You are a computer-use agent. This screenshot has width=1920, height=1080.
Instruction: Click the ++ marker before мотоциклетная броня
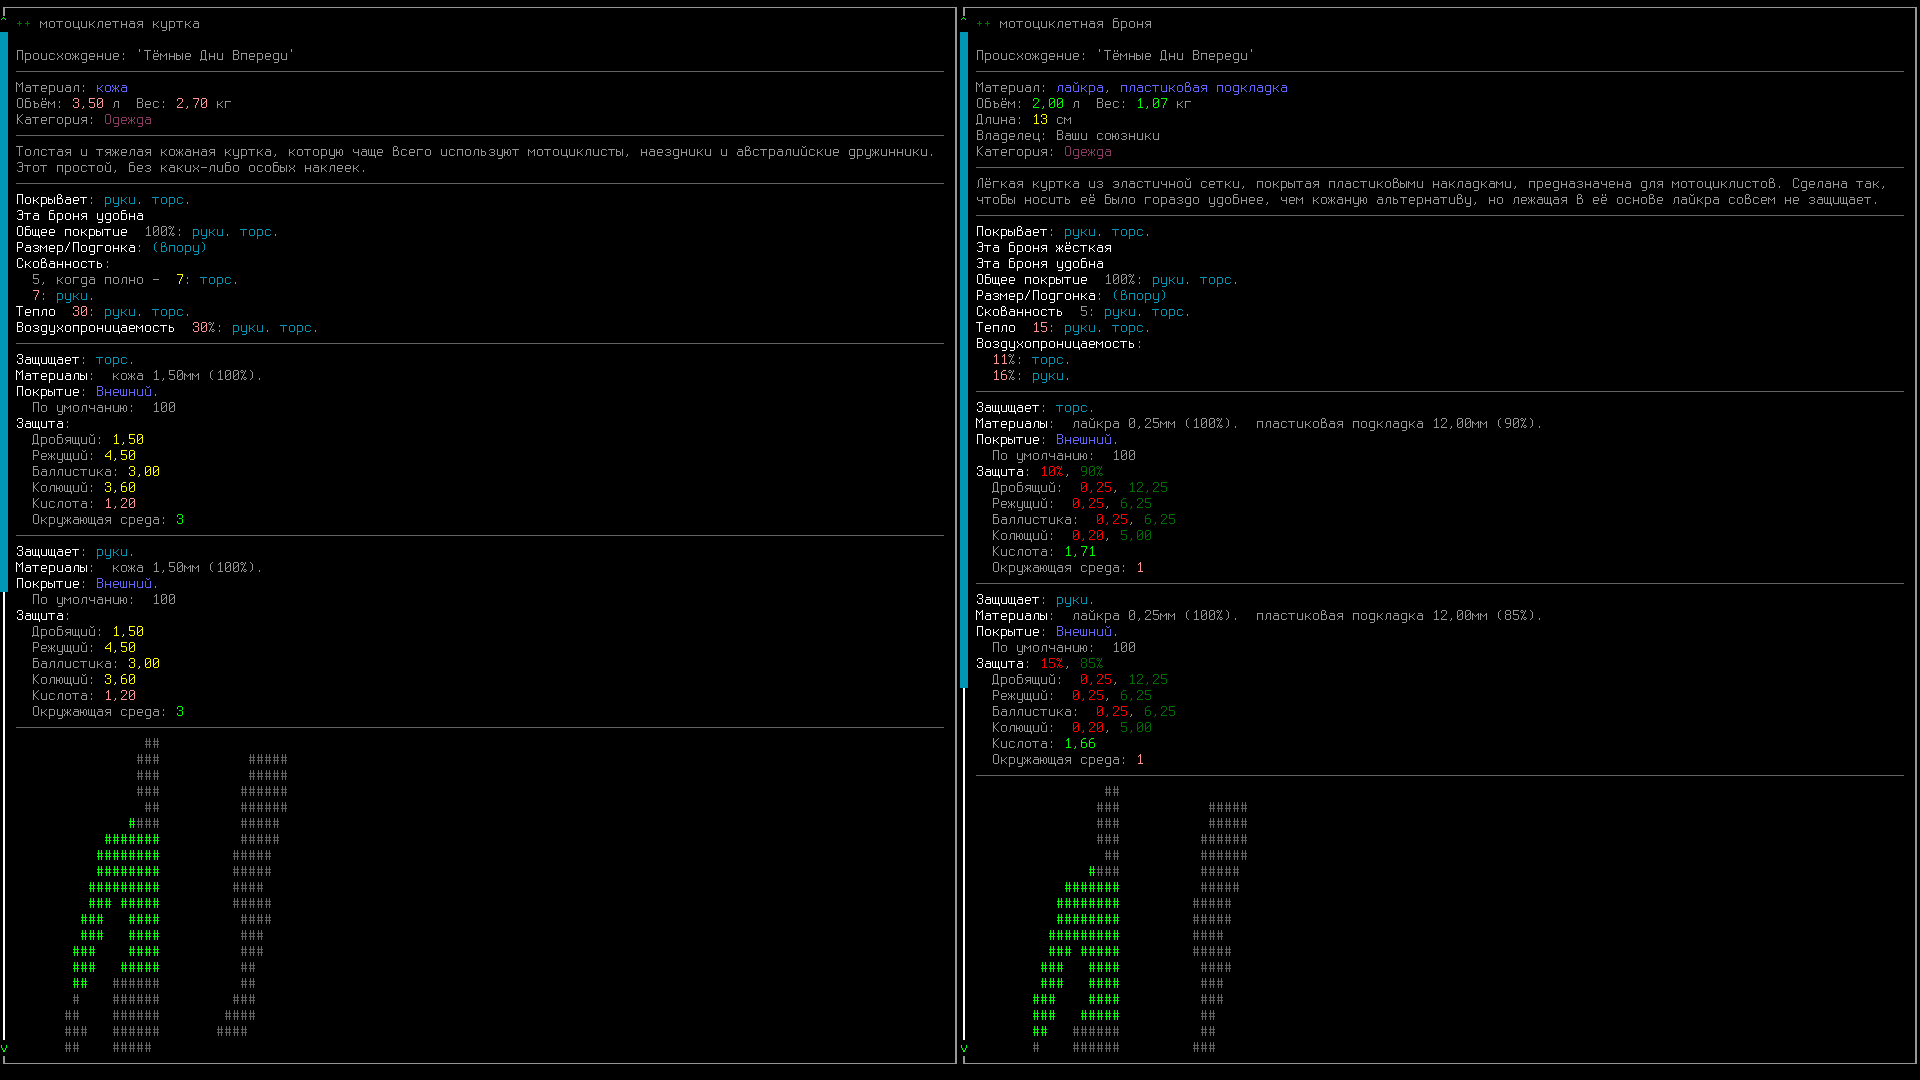click(x=983, y=24)
